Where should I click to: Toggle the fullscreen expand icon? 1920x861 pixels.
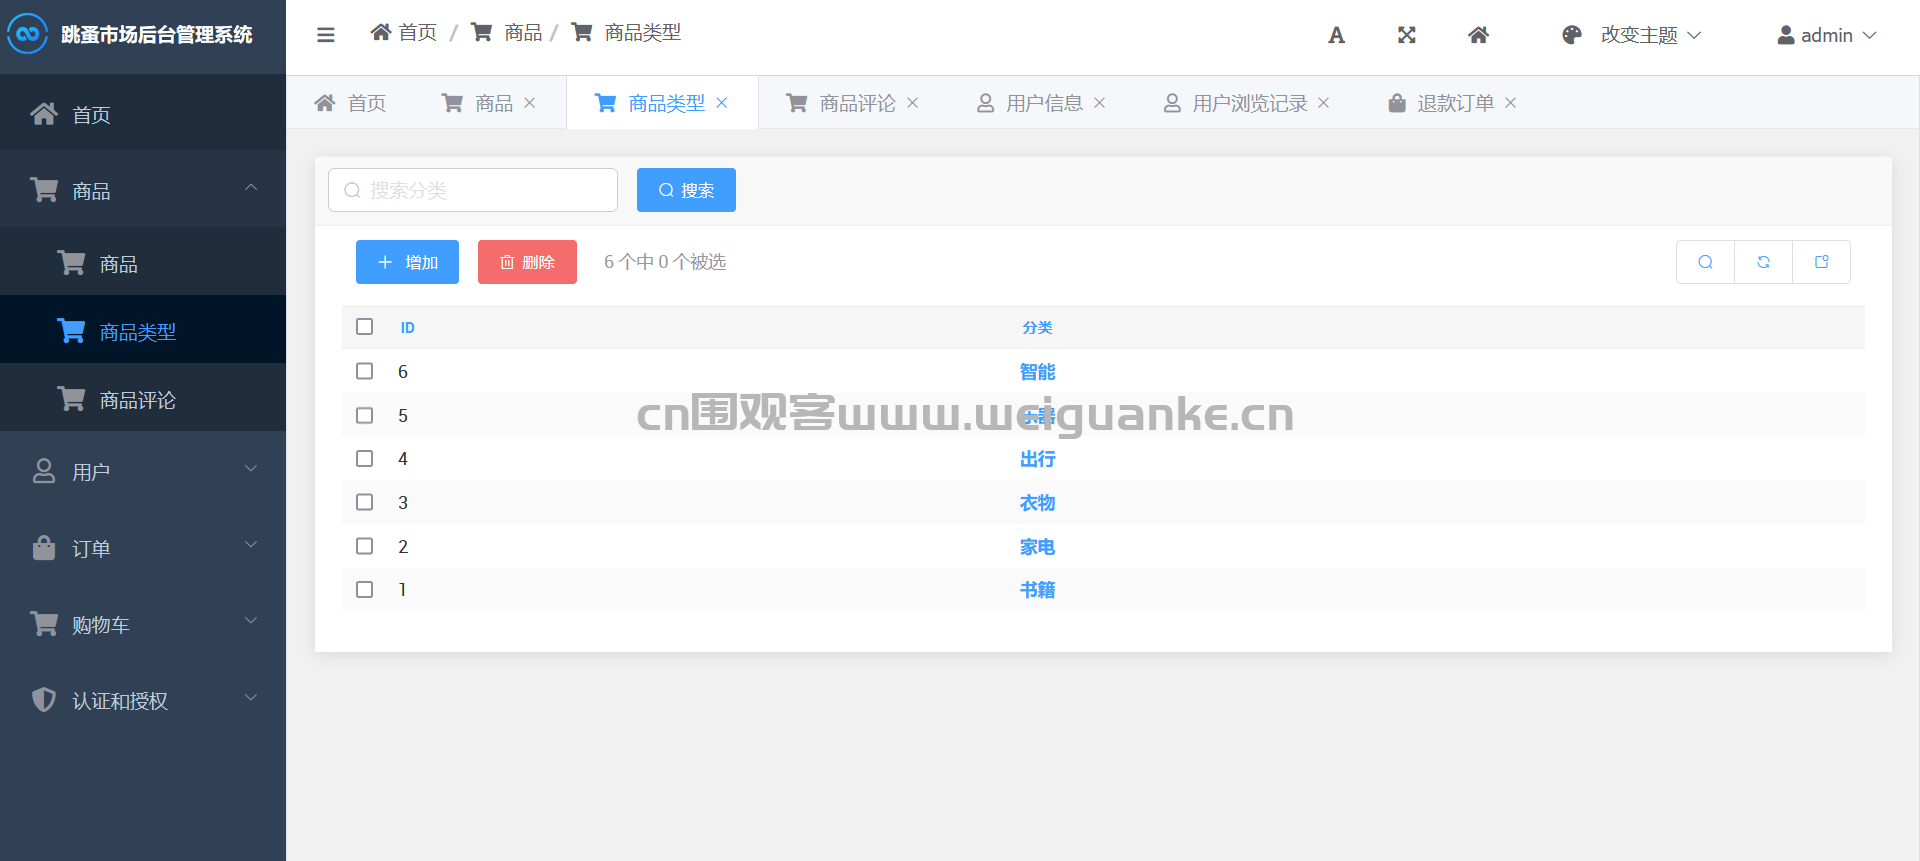(1407, 35)
